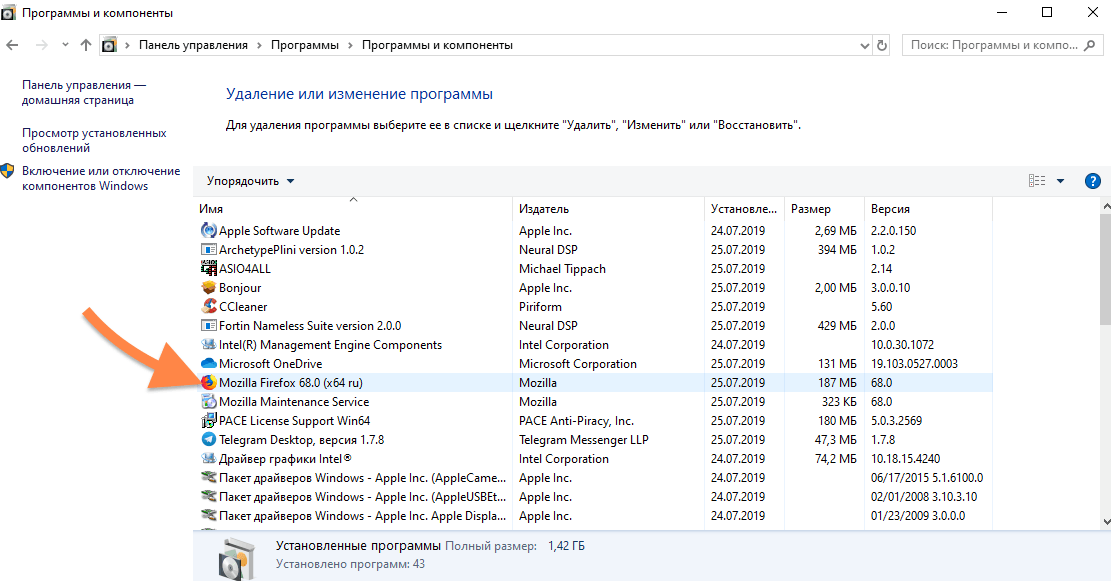Select Apple Software Update entry
Image resolution: width=1111 pixels, height=581 pixels.
(279, 231)
